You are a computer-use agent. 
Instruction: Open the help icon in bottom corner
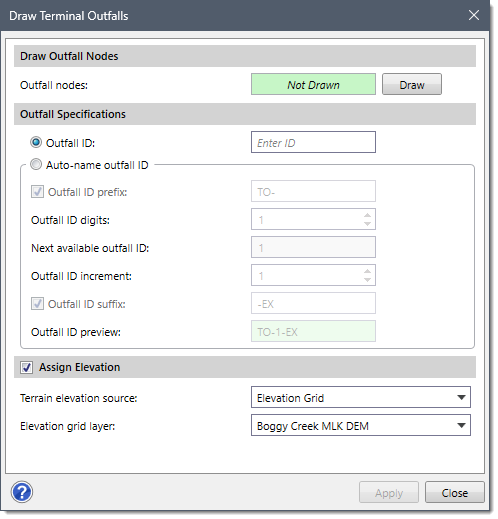(22, 492)
